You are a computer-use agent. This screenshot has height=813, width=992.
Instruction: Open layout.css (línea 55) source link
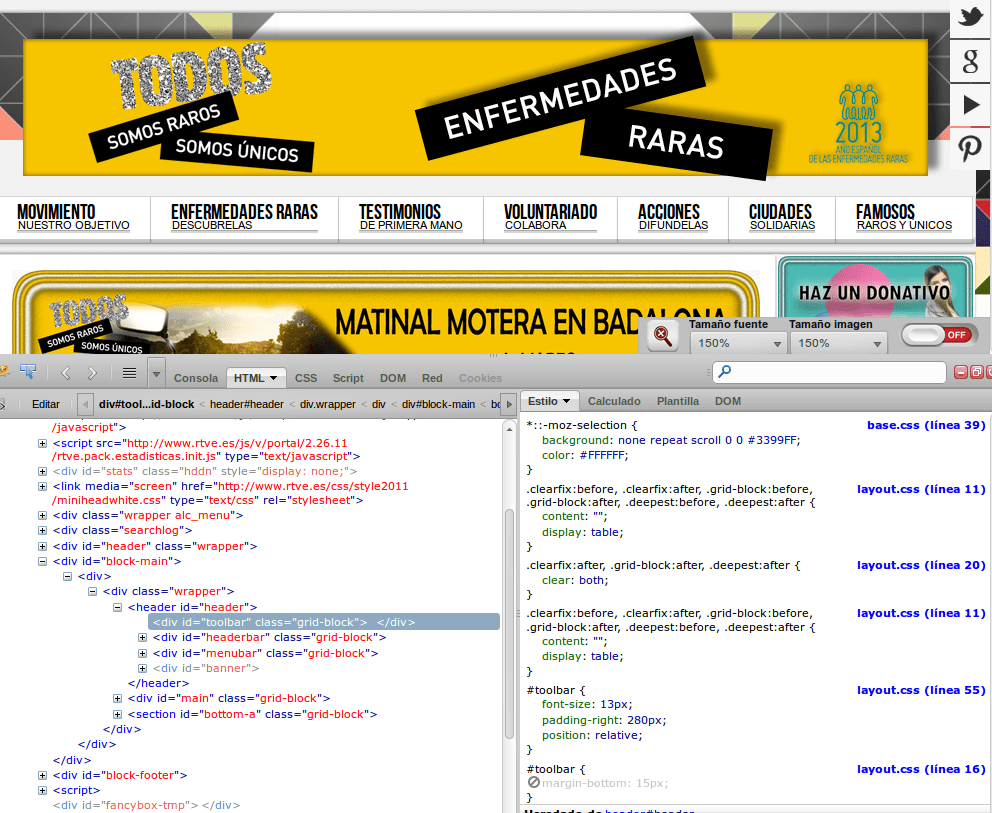click(921, 690)
